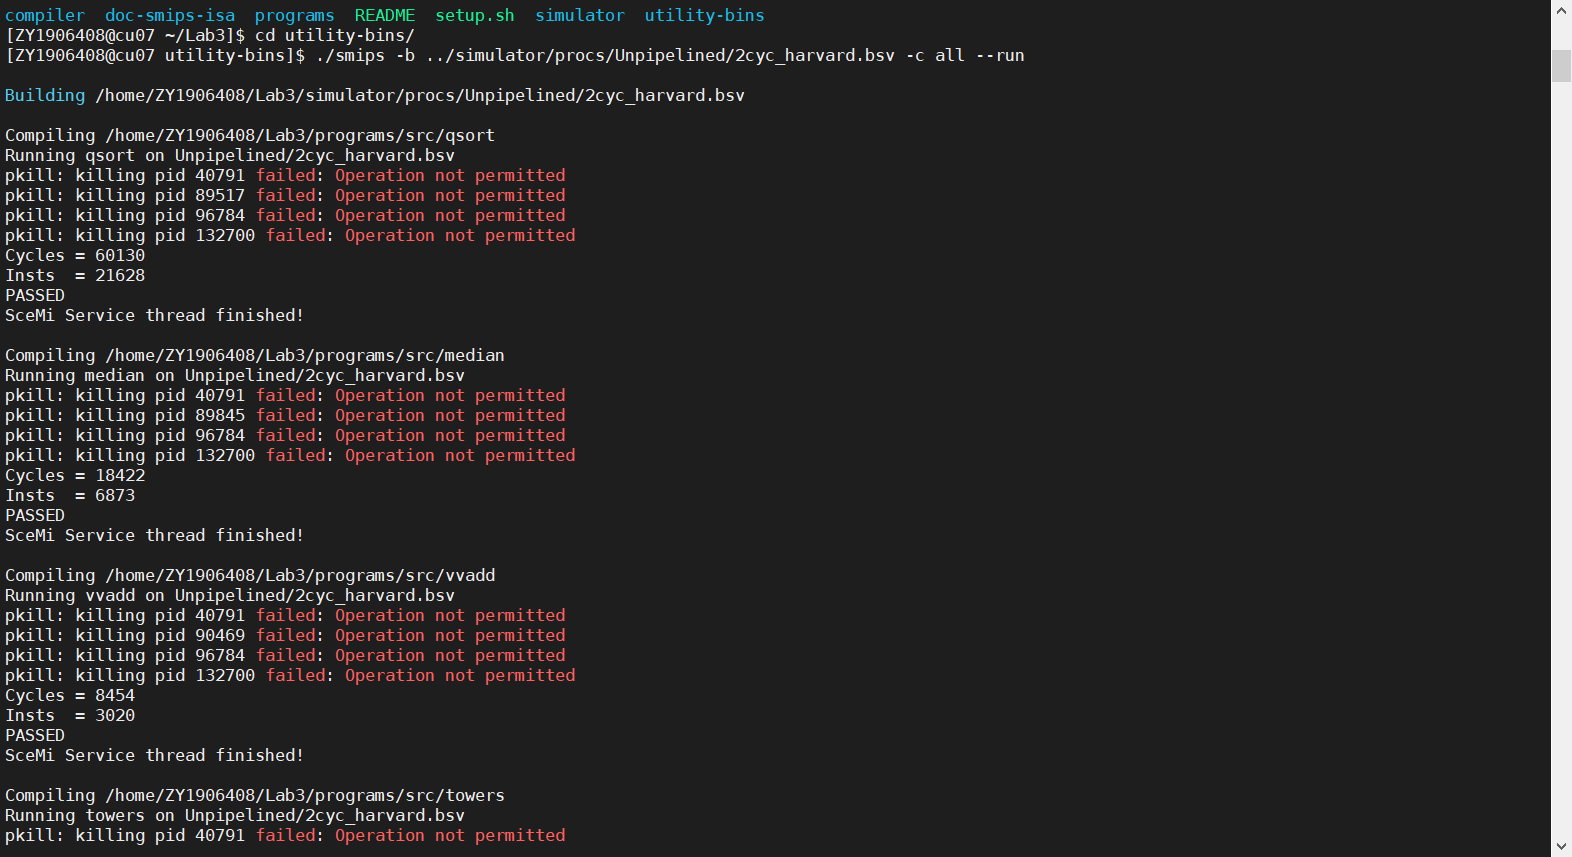Click PASSED under Insts = 3020
Image resolution: width=1572 pixels, height=857 pixels.
pos(35,735)
